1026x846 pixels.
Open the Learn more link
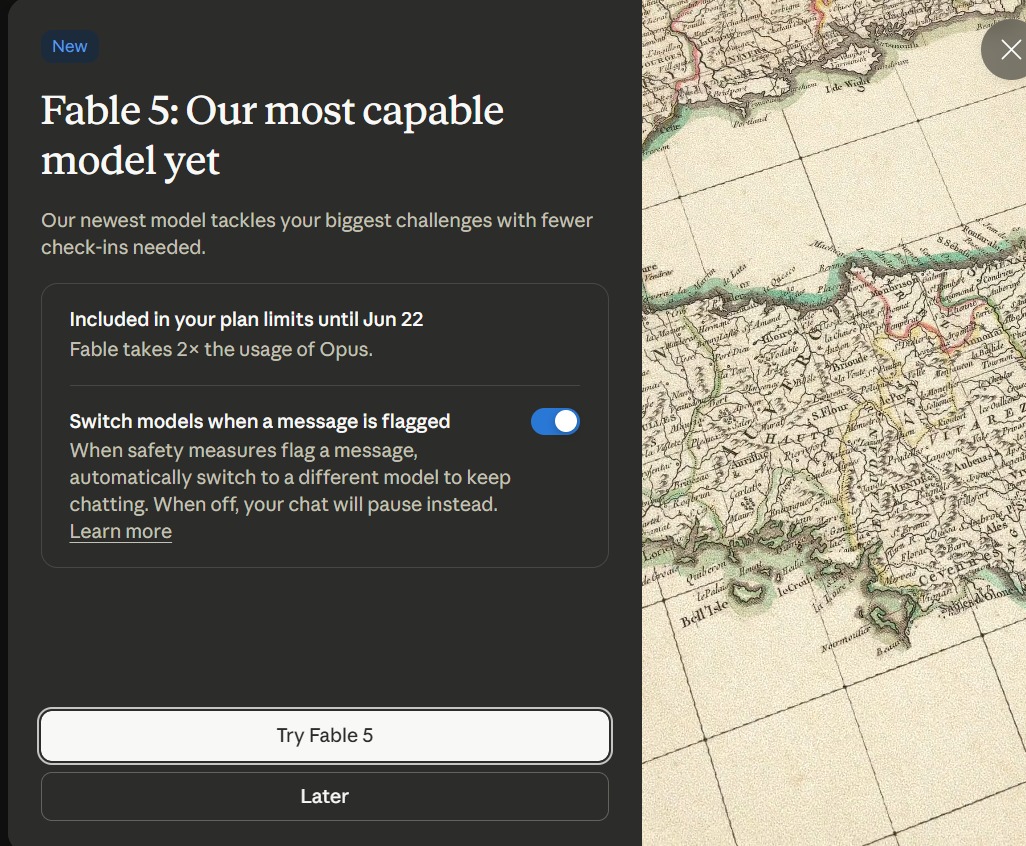point(120,531)
